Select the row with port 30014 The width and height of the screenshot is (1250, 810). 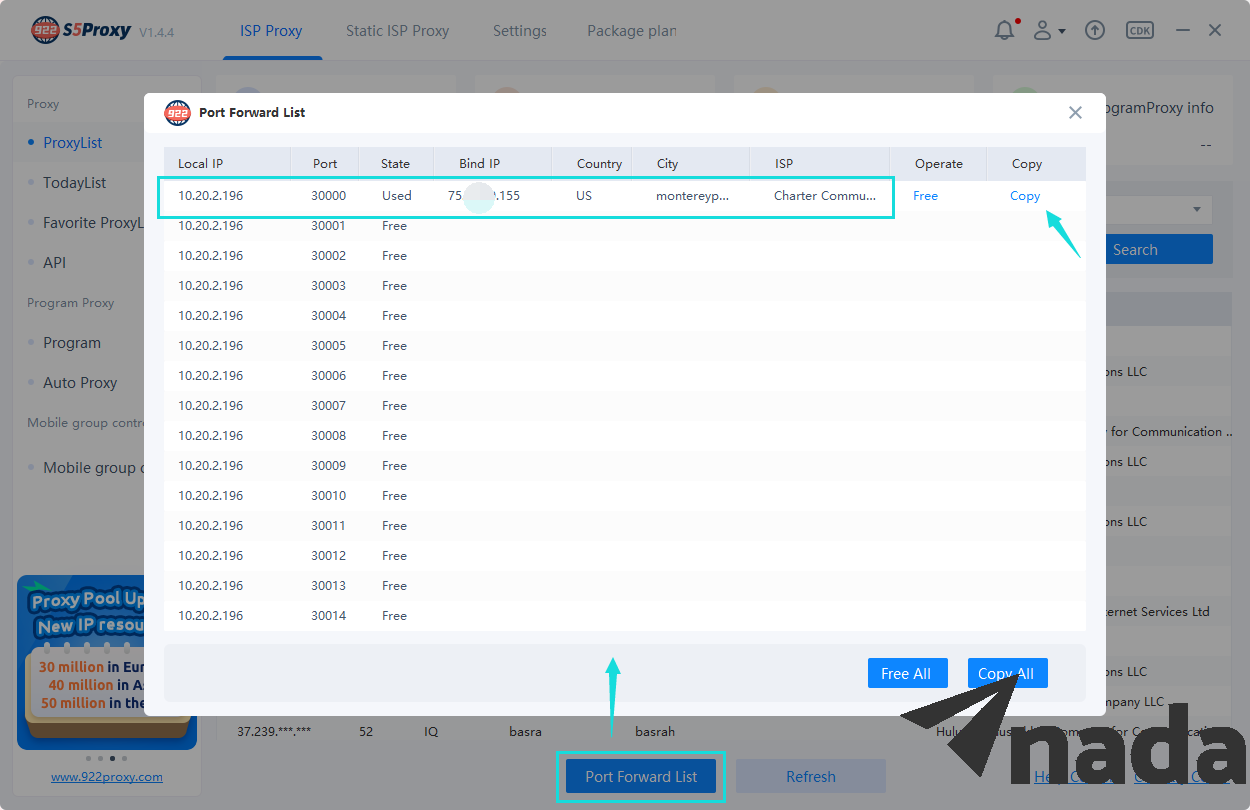coord(625,616)
